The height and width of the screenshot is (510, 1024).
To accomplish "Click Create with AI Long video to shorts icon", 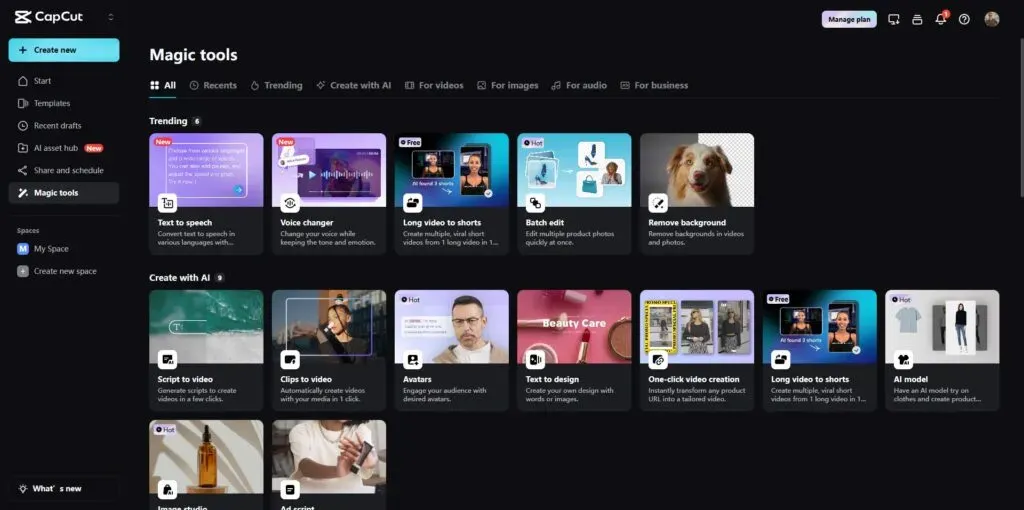I will click(781, 360).
